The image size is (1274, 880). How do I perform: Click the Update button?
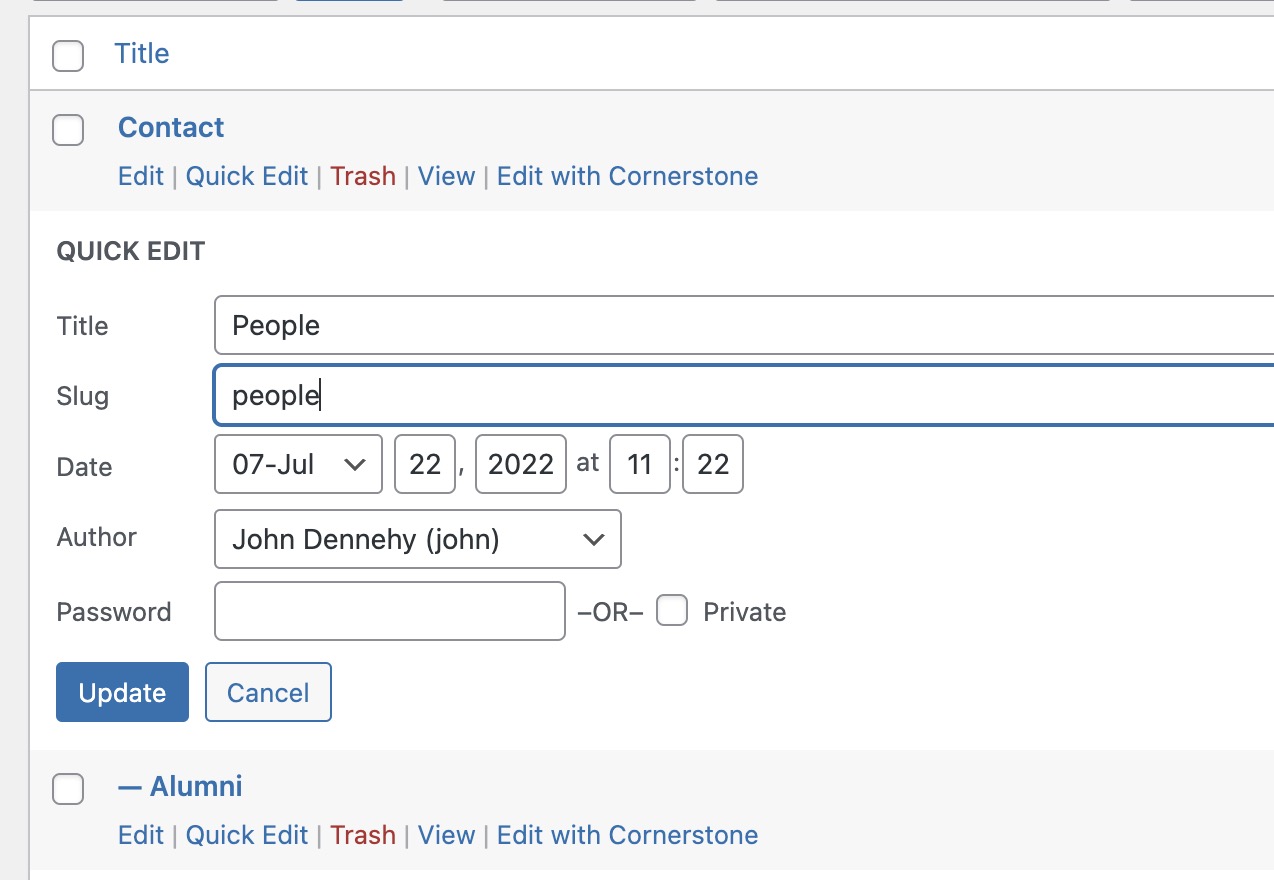pyautogui.click(x=122, y=692)
